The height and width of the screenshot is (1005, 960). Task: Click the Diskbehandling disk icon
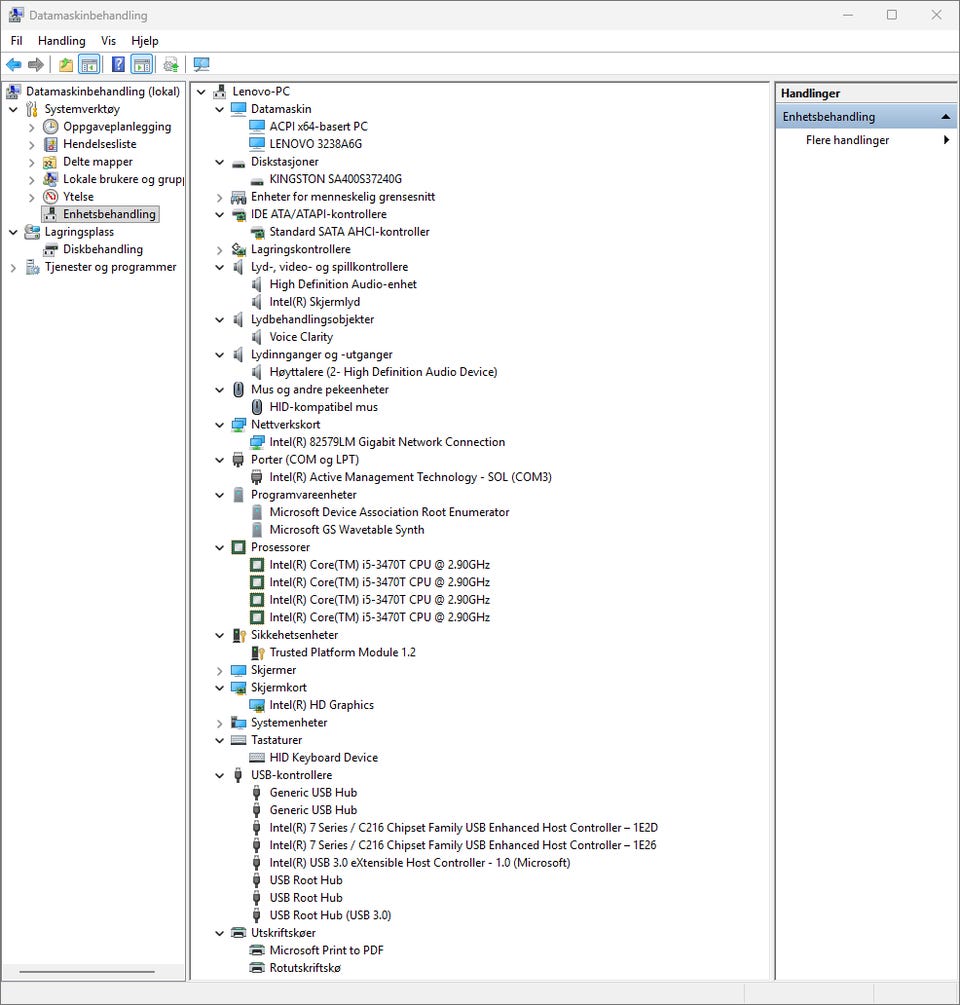[51, 249]
